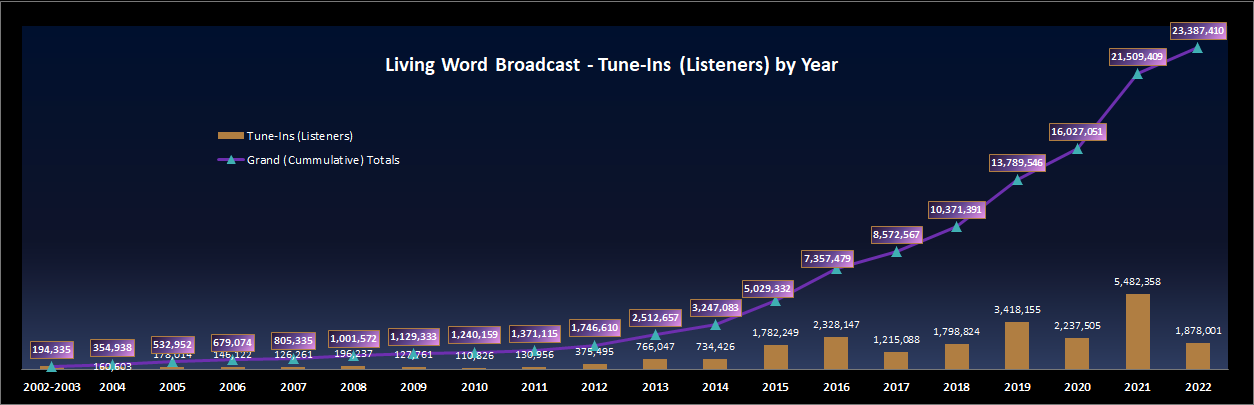
Task: Select the cumulative data label 1,001,572
Action: point(354,339)
